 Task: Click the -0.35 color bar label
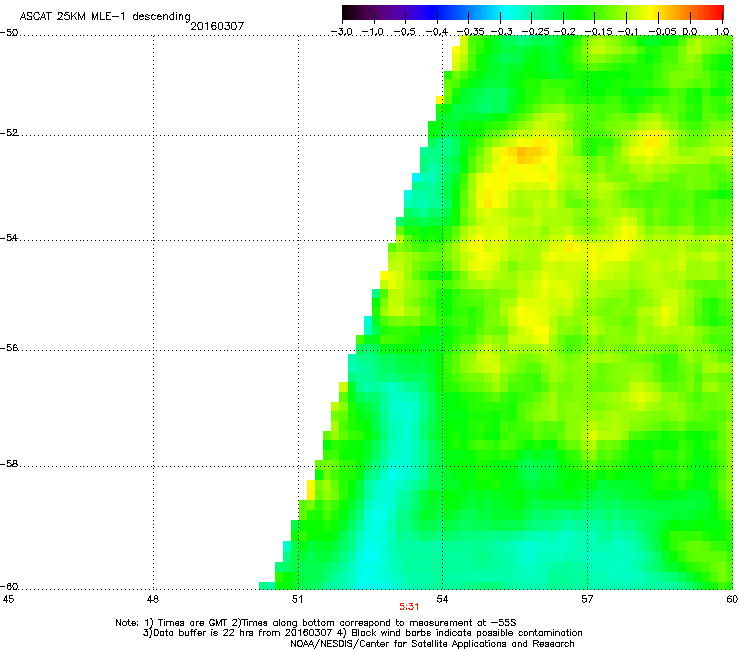[471, 32]
